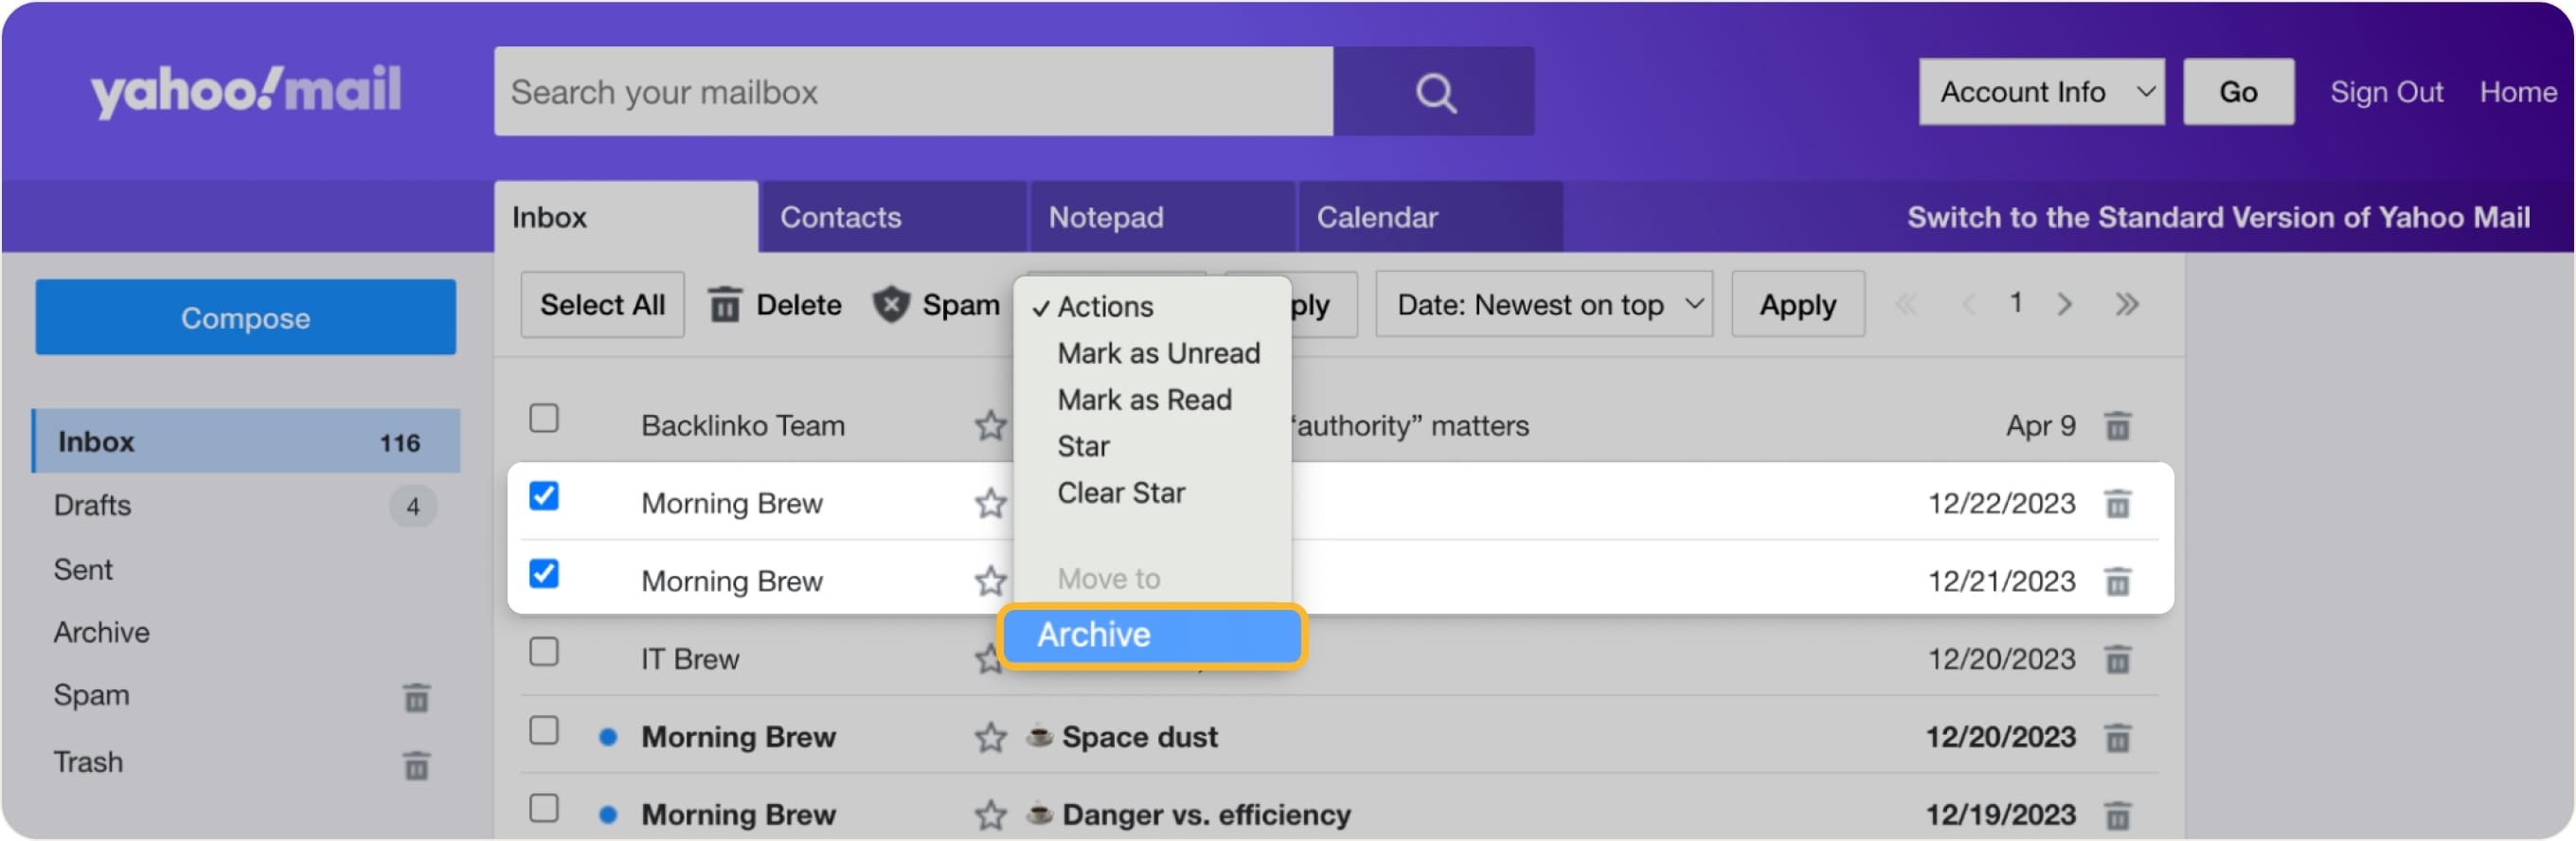The image size is (2576, 841).
Task: Switch to the Notepad tab
Action: (1162, 217)
